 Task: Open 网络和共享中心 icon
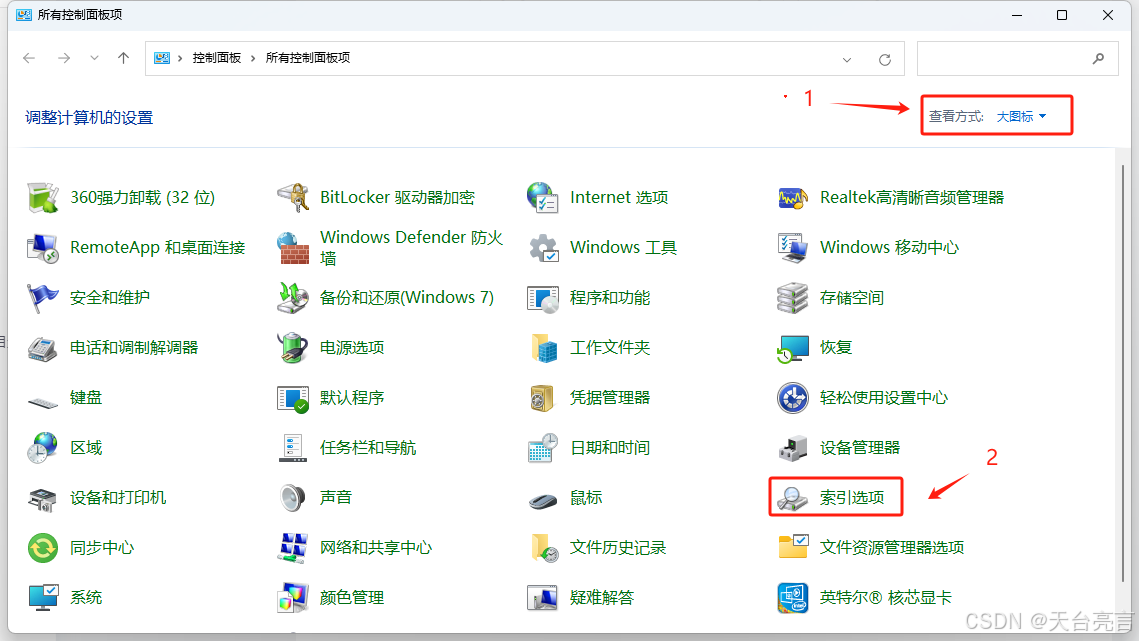pos(293,548)
